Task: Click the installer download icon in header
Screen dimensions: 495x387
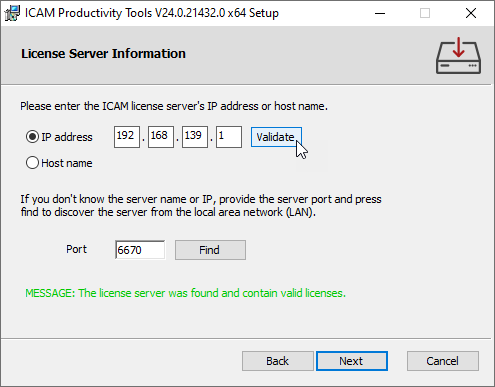Action: 458,55
